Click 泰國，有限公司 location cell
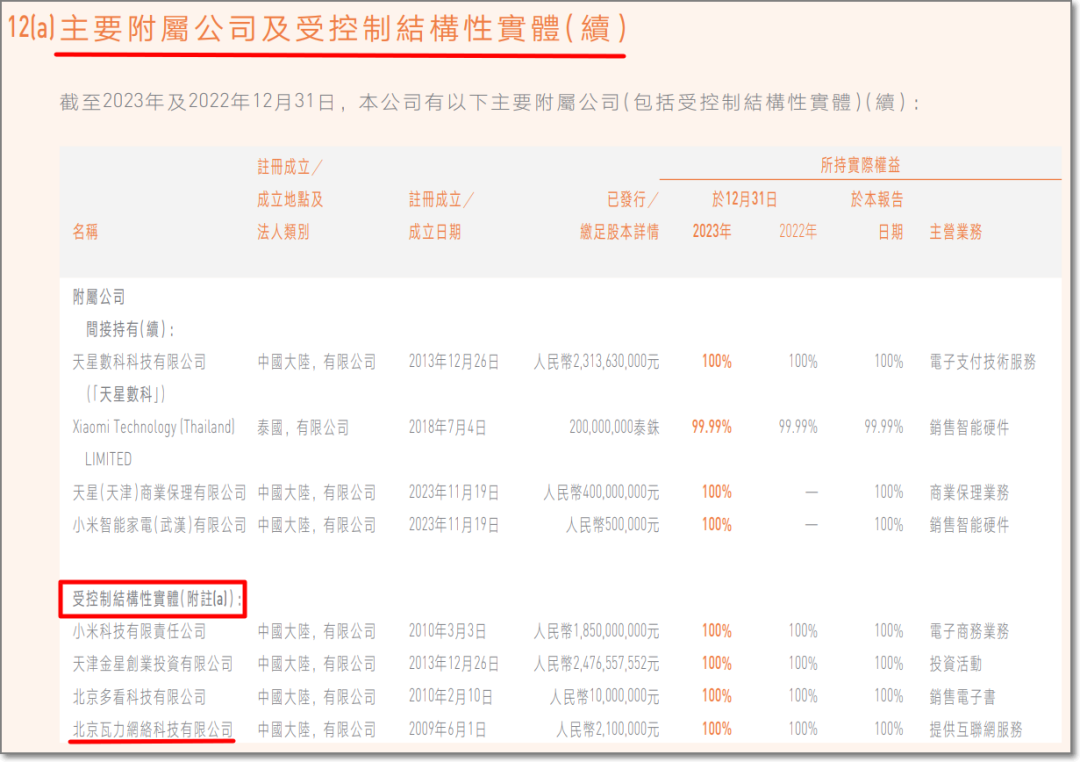This screenshot has width=1080, height=762. 303,428
